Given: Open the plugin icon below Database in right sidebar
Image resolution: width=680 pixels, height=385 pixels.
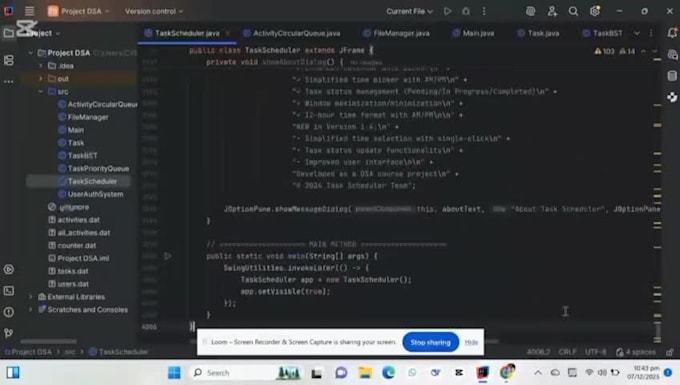Looking at the screenshot, I should click(672, 97).
